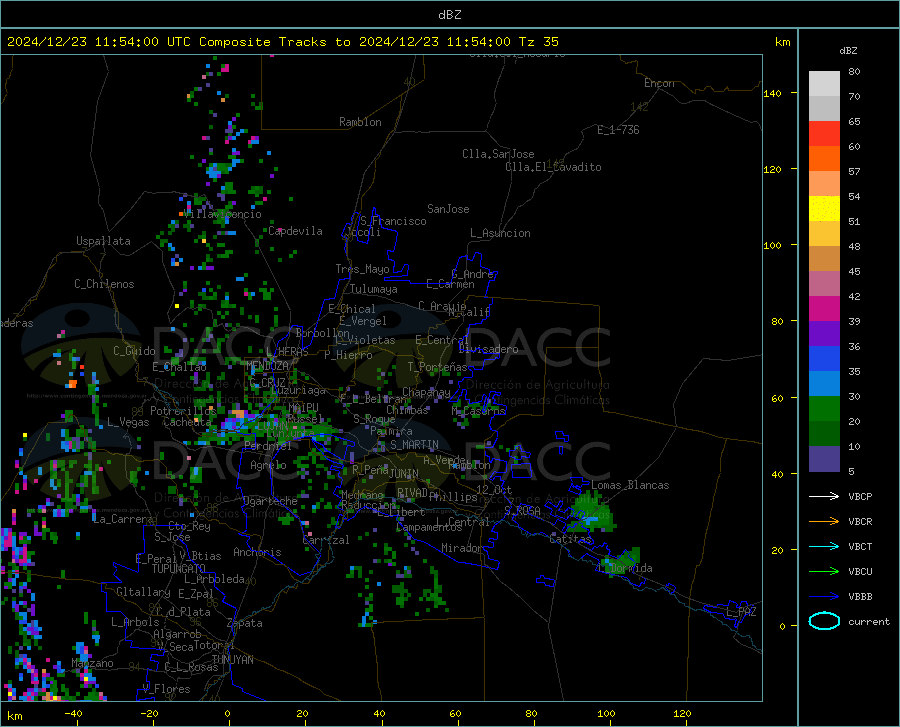Image resolution: width=900 pixels, height=727 pixels.
Task: Select the red swatch in the dBZ scale
Action: click(824, 134)
